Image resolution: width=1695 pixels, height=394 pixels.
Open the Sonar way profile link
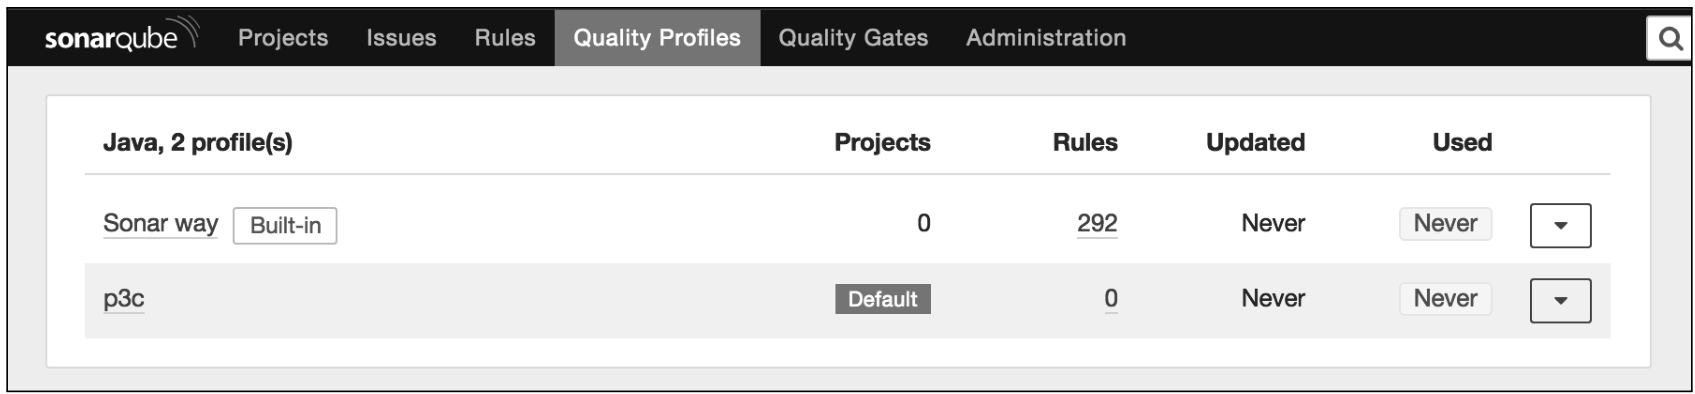tap(161, 223)
